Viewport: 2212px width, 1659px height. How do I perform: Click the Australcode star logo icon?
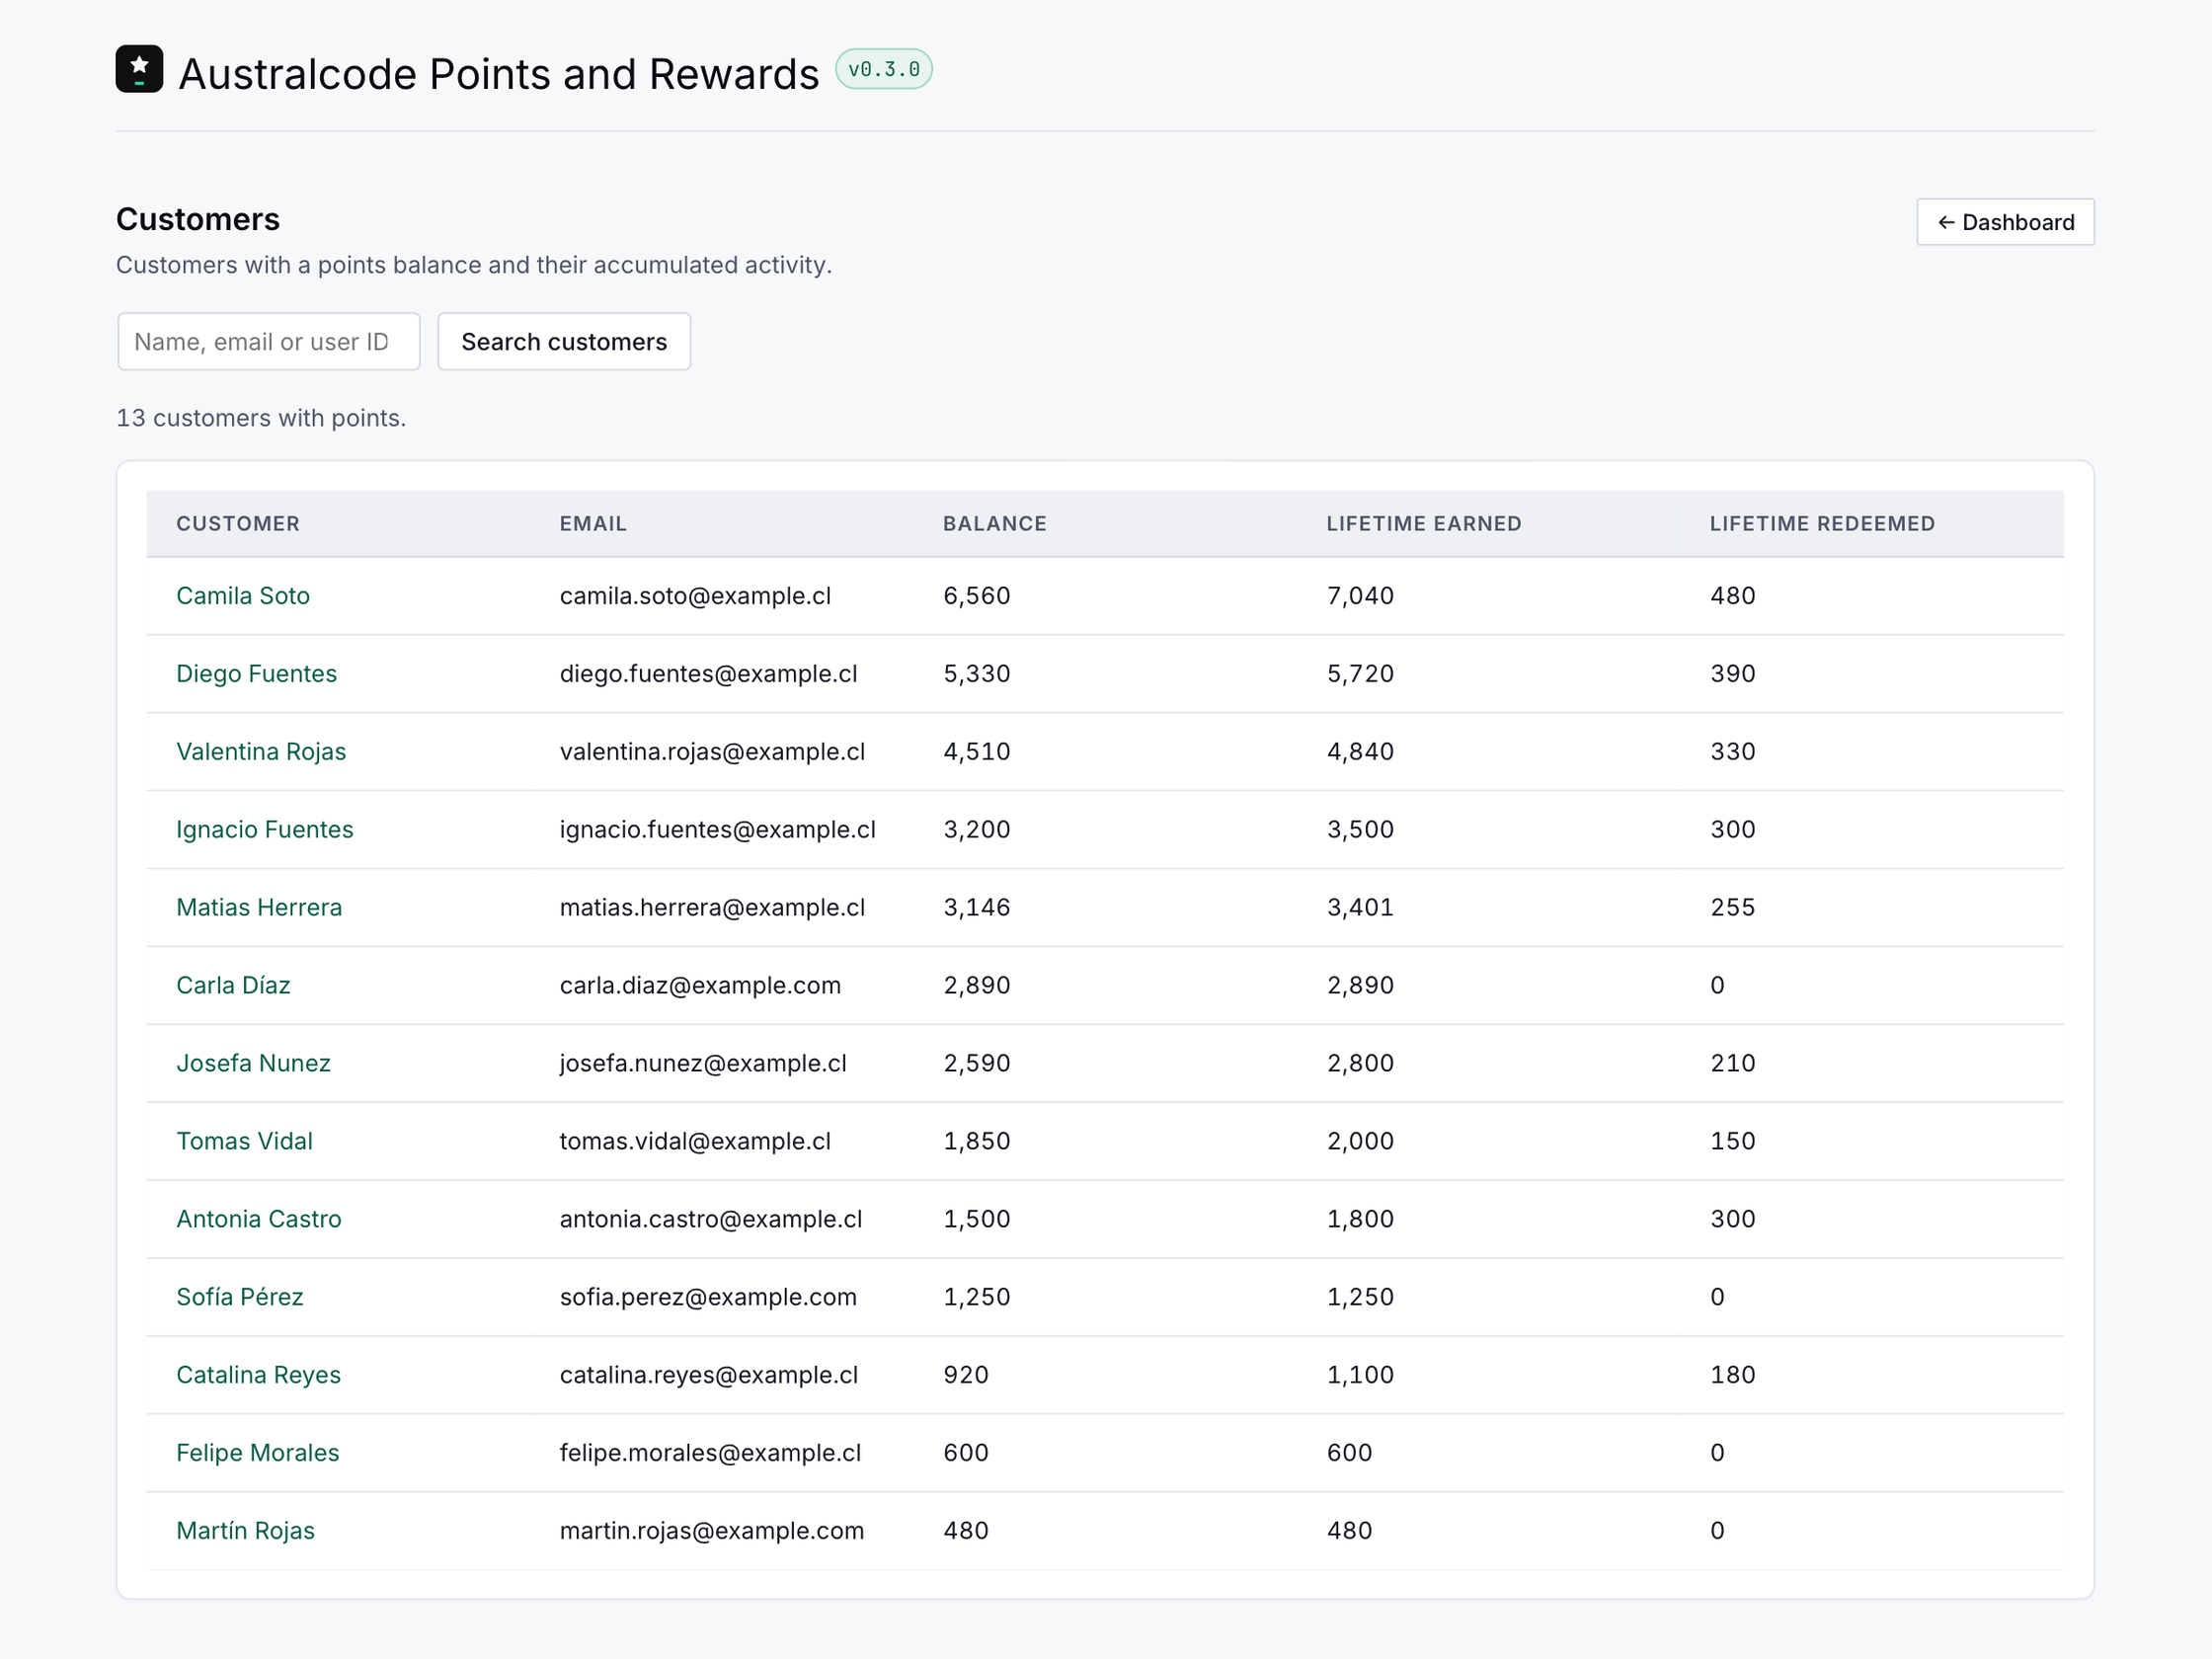pyautogui.click(x=139, y=69)
